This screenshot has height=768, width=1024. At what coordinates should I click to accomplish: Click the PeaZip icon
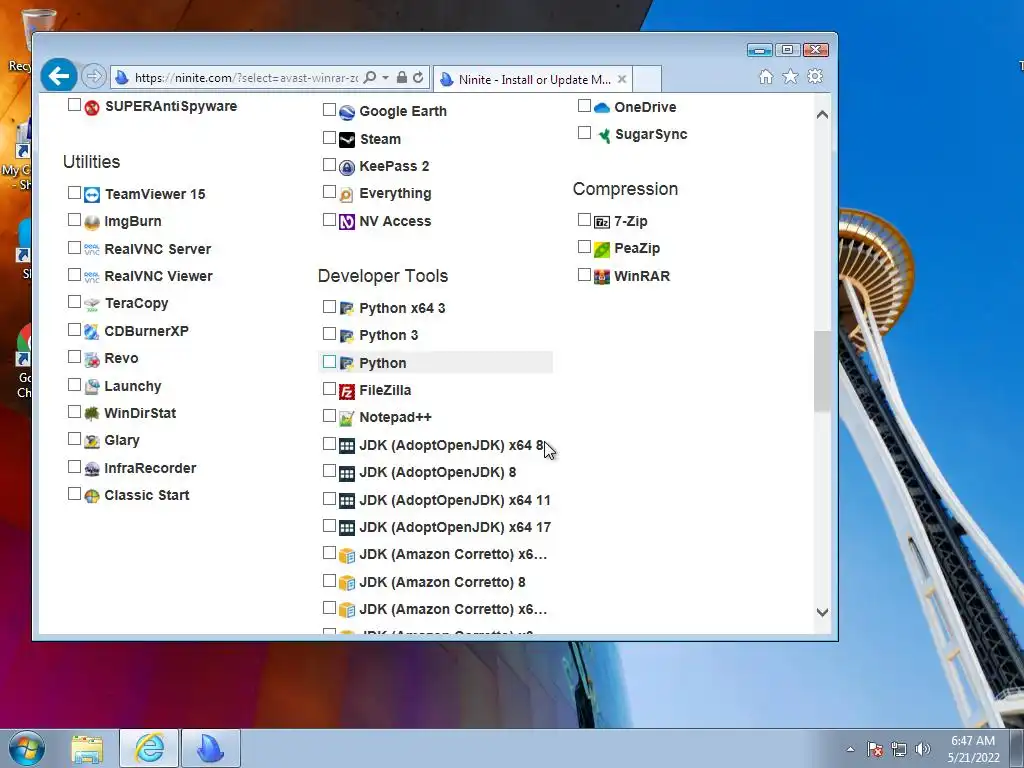pos(602,249)
